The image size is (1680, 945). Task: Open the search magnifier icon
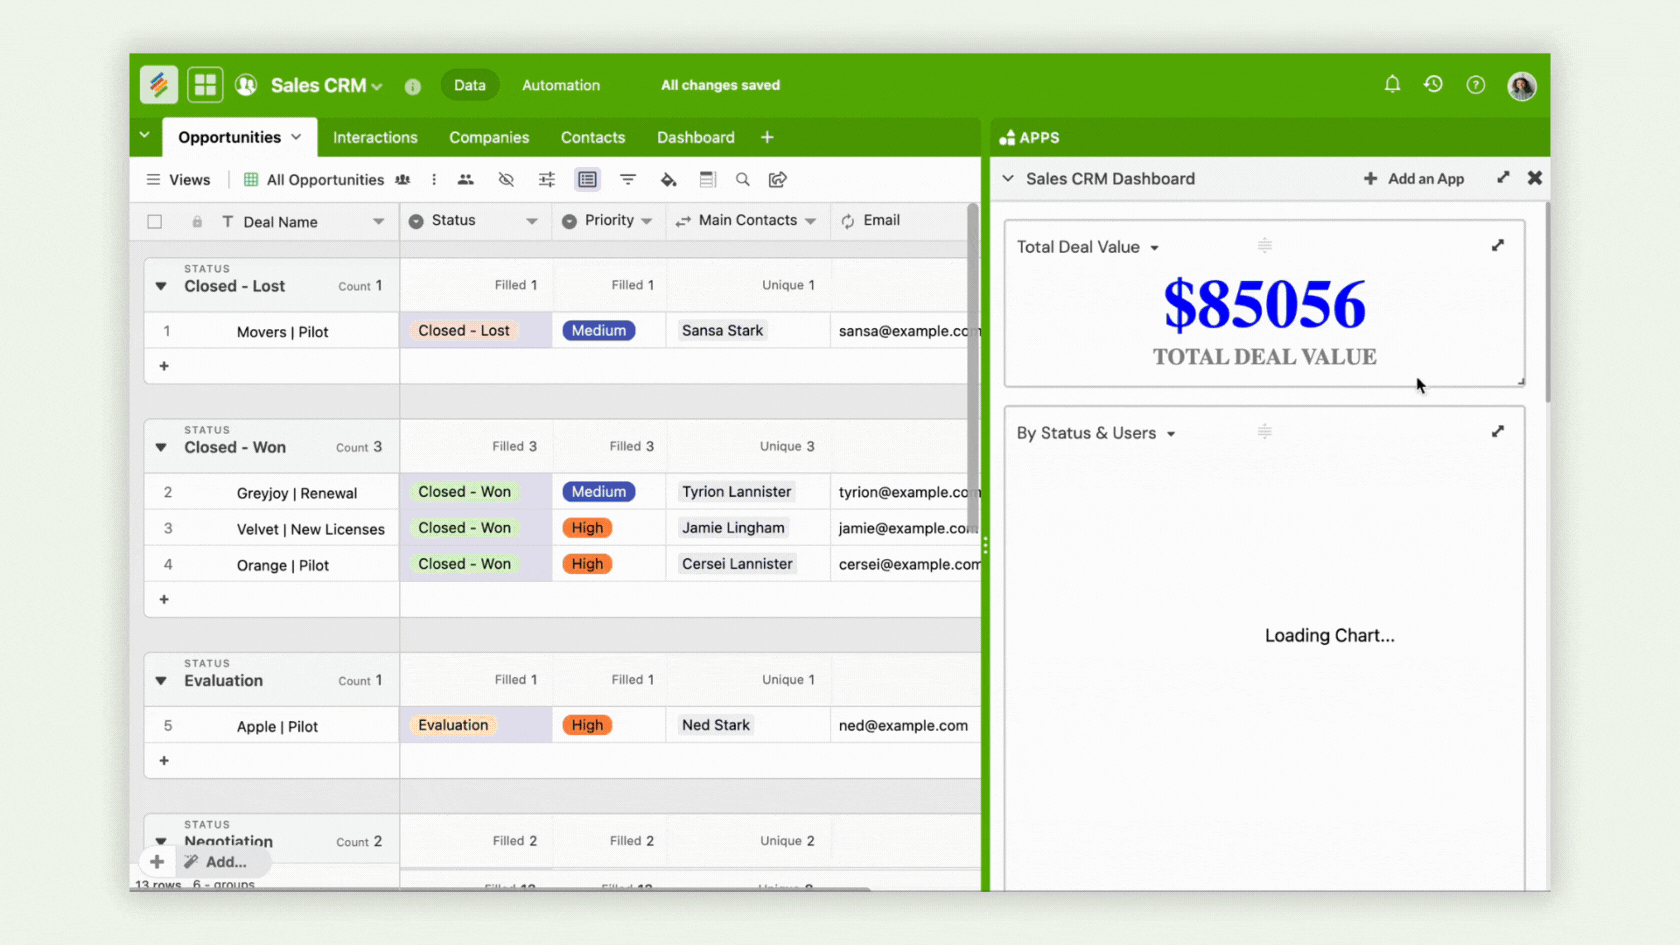click(742, 180)
